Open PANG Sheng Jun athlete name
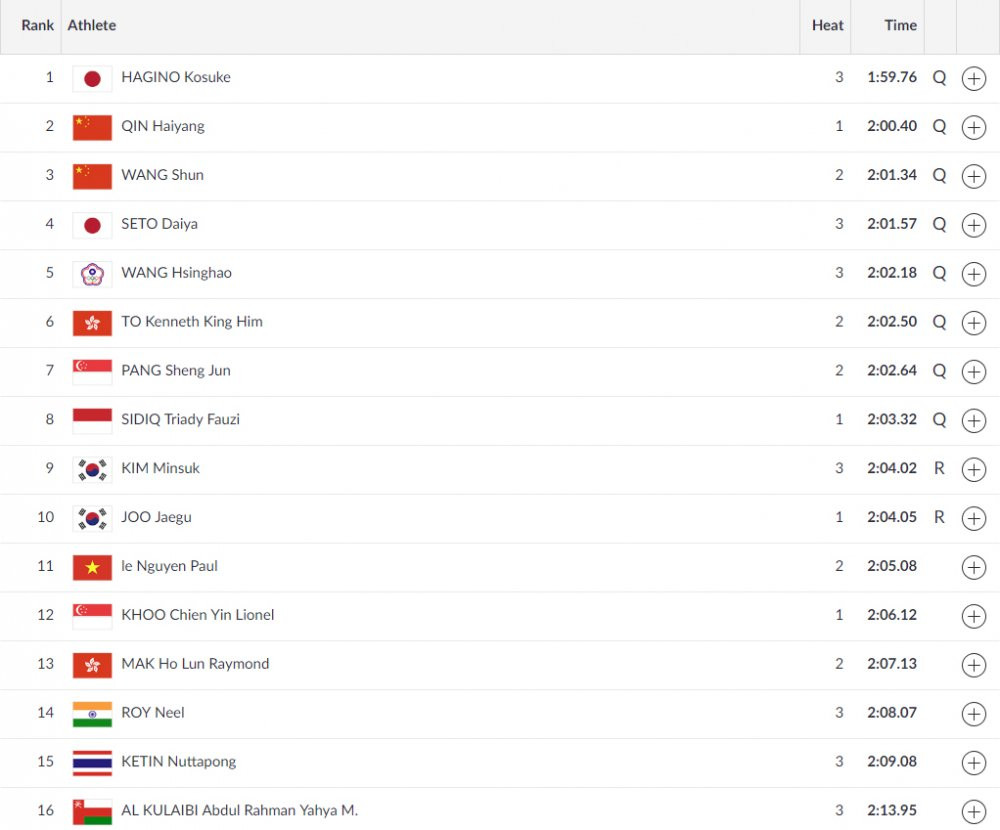The width and height of the screenshot is (1000, 830). (x=176, y=371)
